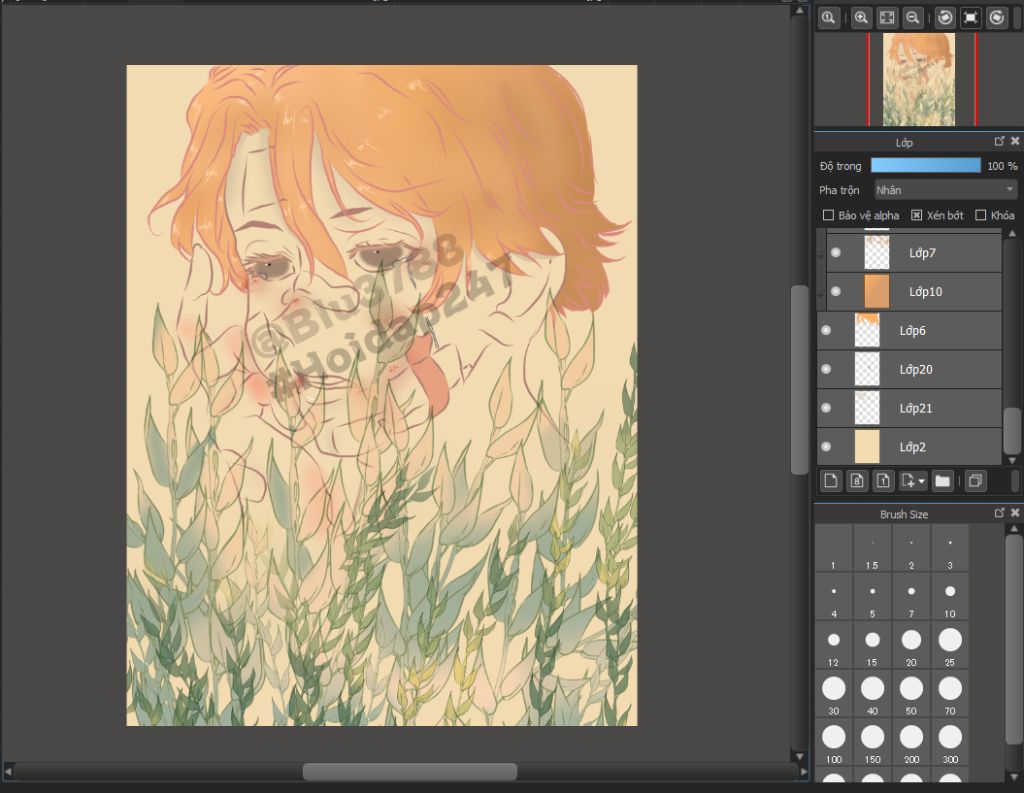Select the Lớp7 layer row
Image resolution: width=1024 pixels, height=793 pixels.
(914, 253)
